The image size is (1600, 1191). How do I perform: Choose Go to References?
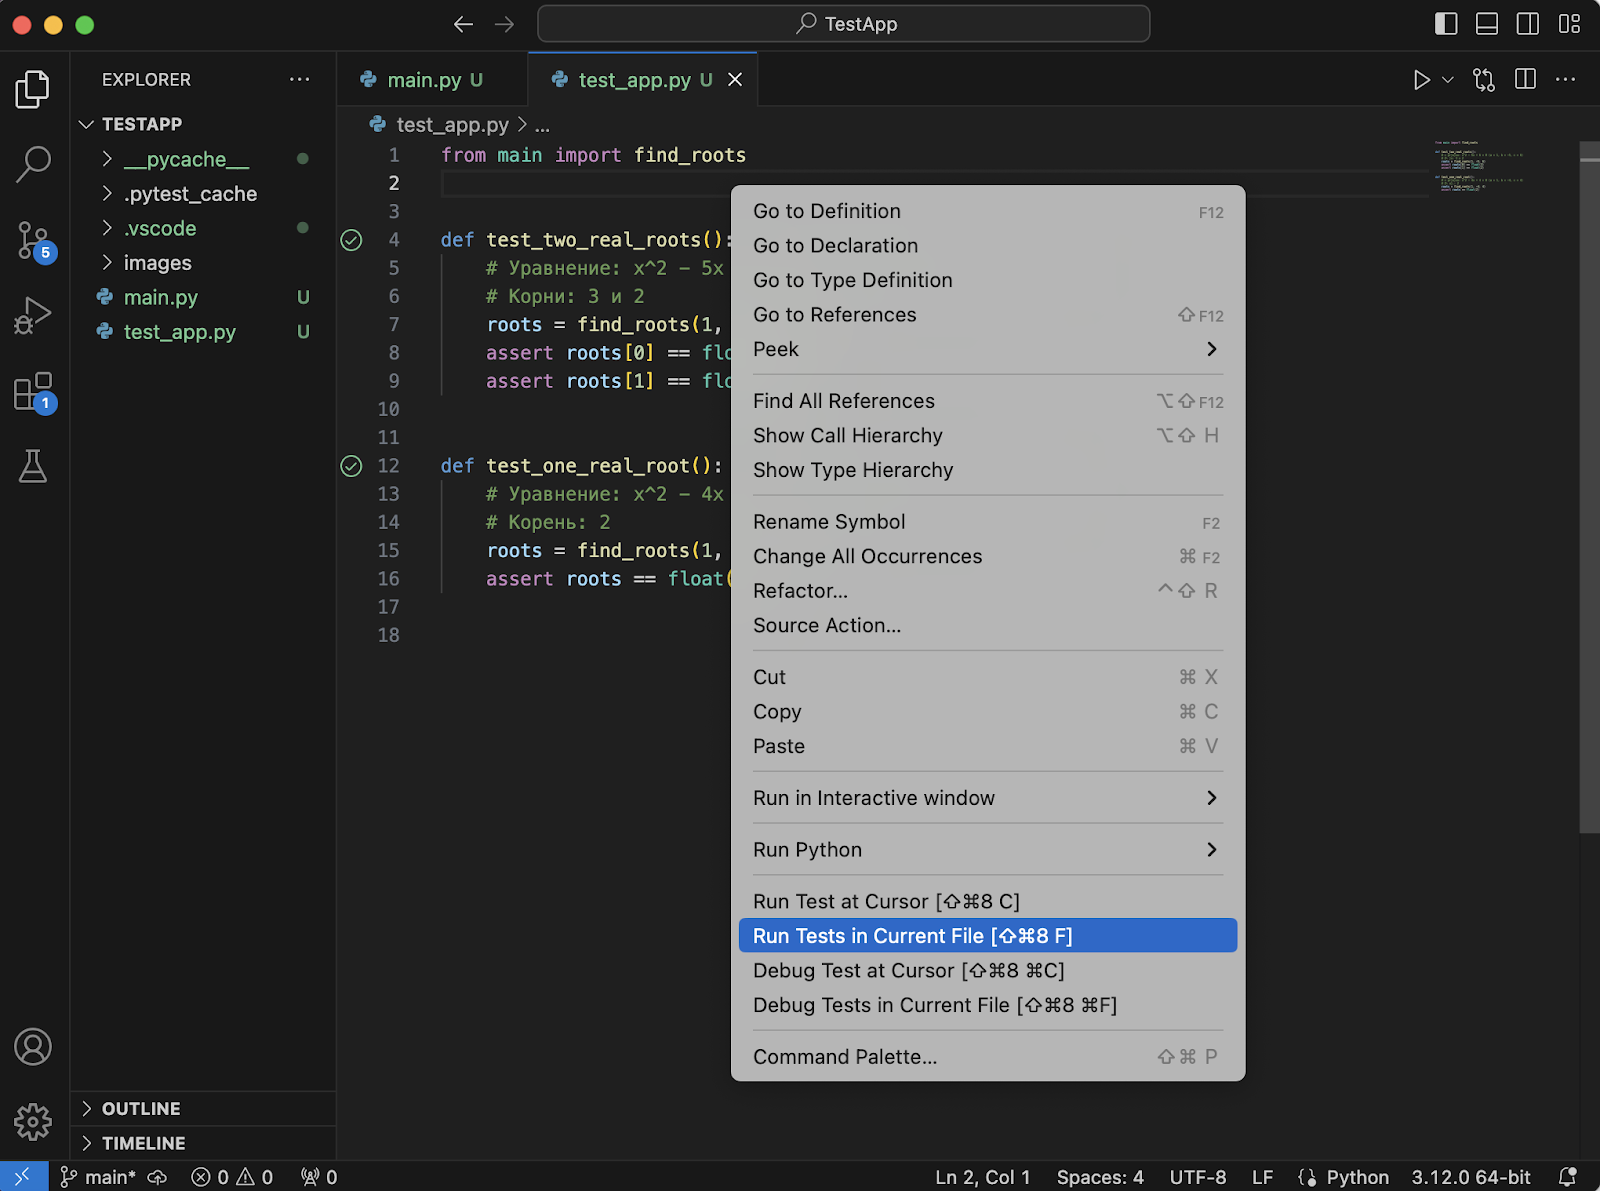[x=988, y=315]
